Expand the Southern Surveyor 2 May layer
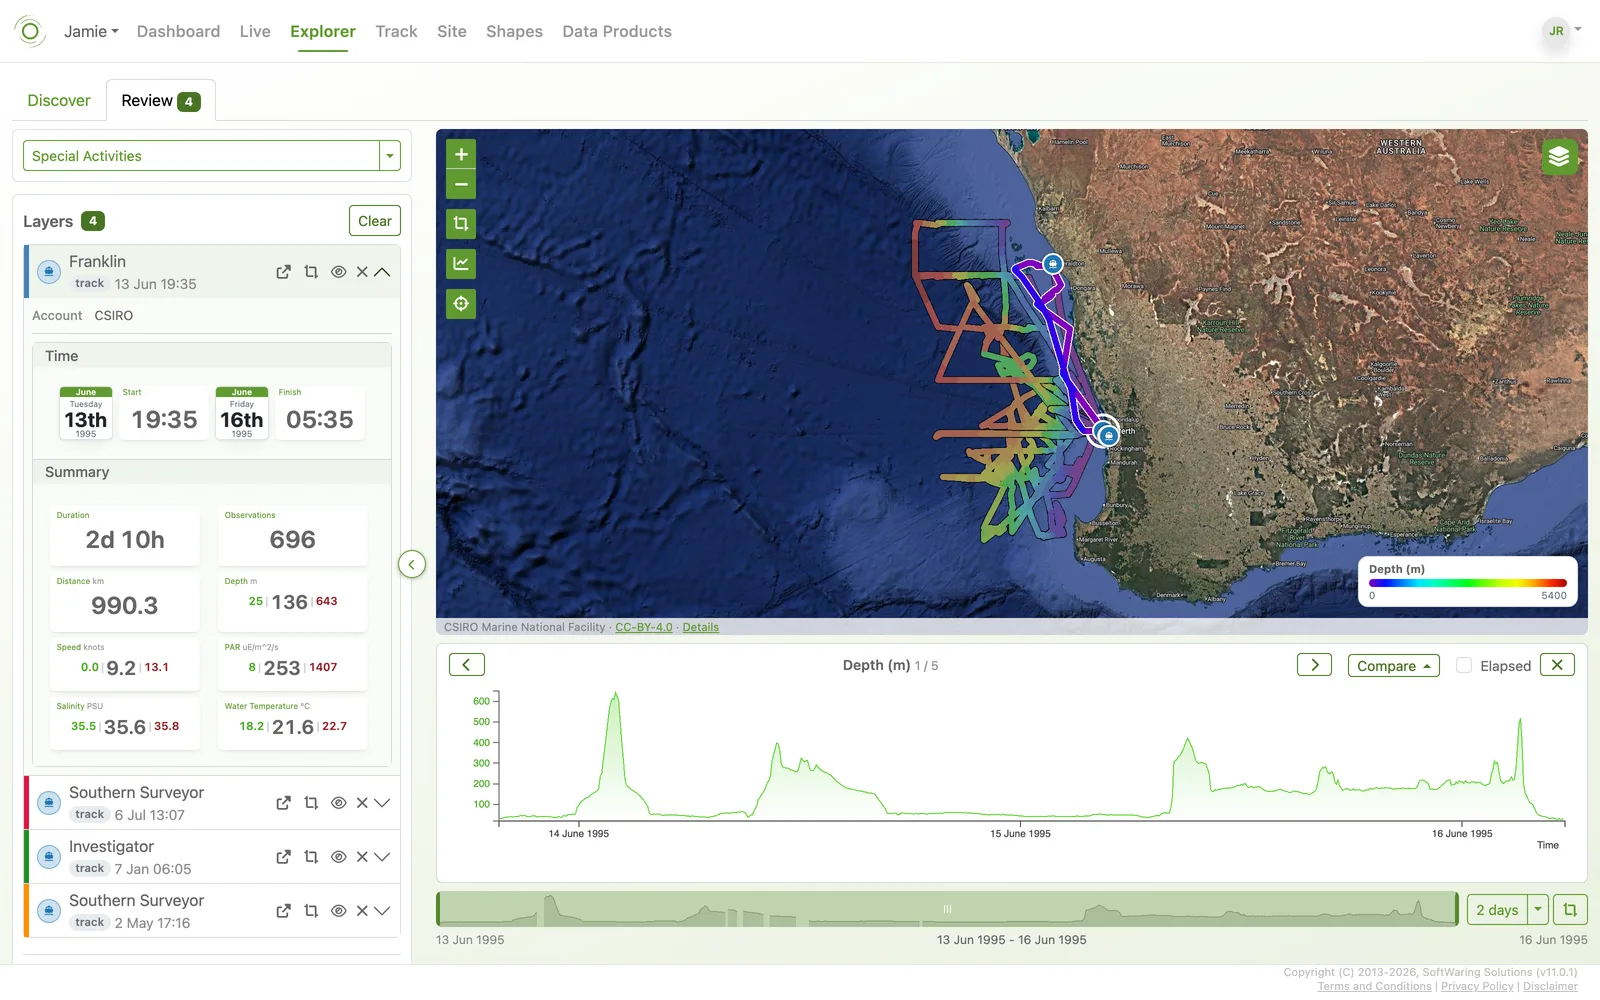 (x=382, y=911)
